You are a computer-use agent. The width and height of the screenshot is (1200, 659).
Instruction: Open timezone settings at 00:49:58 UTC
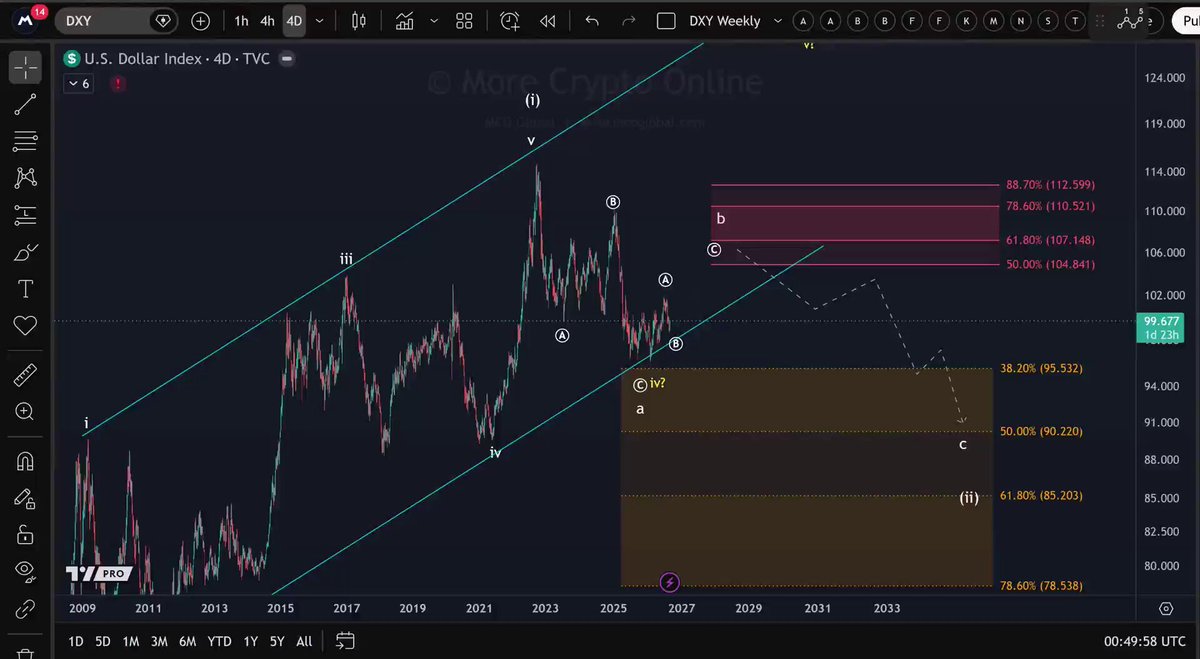click(1145, 641)
